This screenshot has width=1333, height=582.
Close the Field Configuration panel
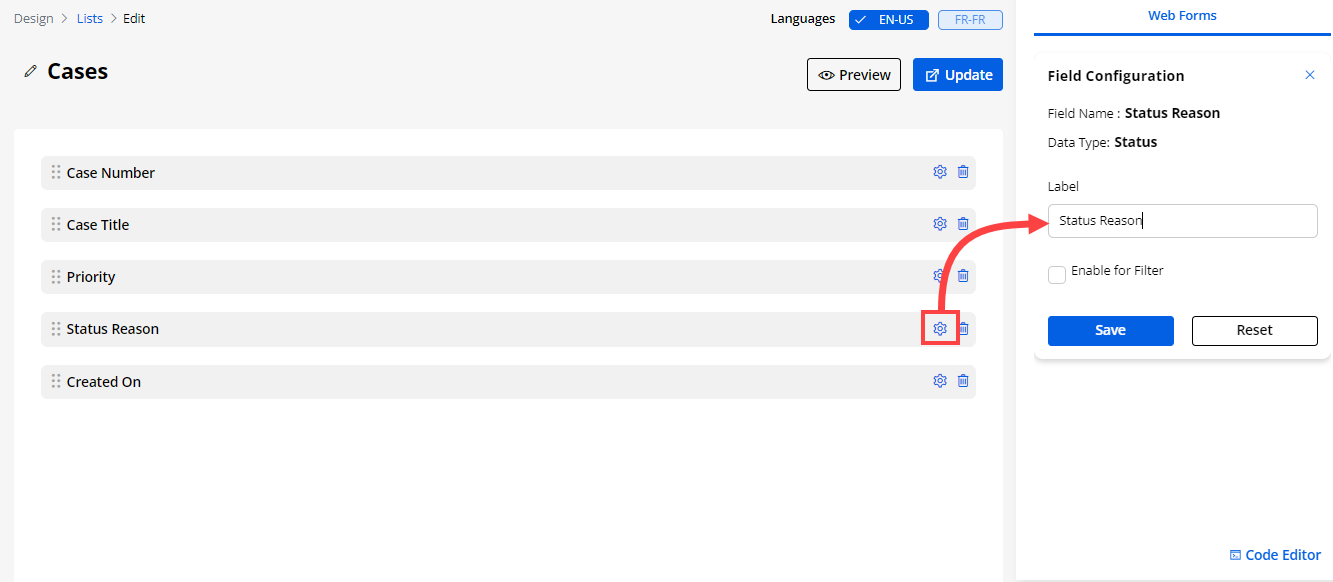pos(1309,76)
